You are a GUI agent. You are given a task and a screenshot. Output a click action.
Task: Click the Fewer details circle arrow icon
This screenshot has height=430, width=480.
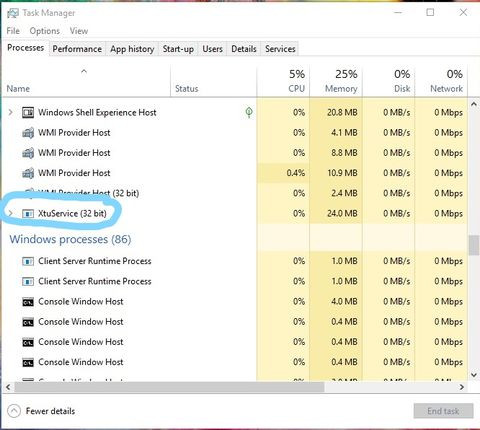14,411
